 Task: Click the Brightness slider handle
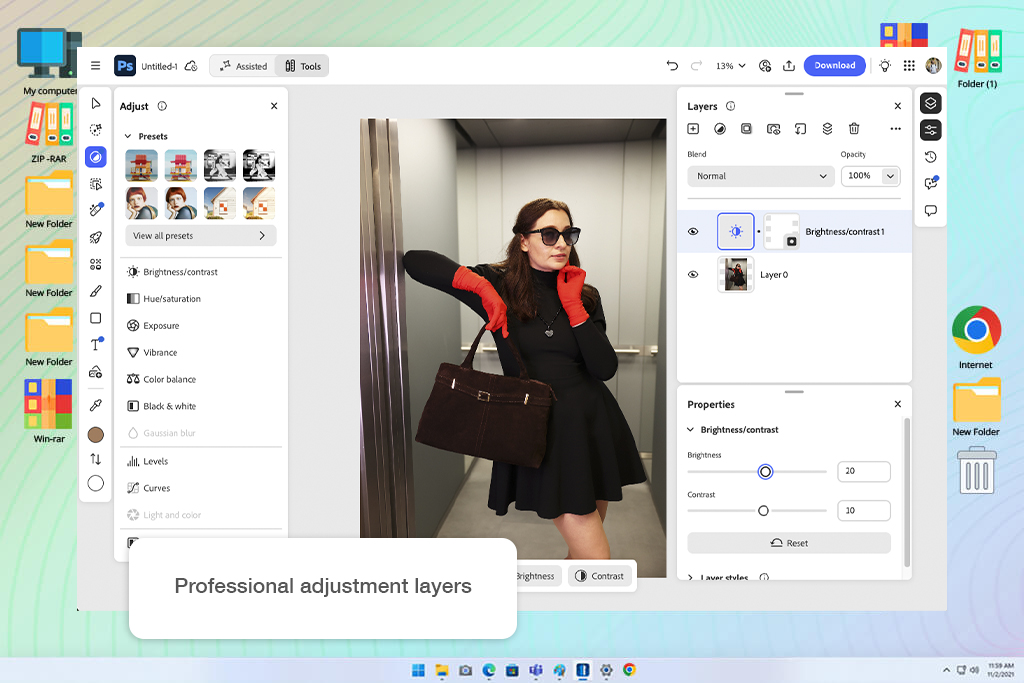765,471
